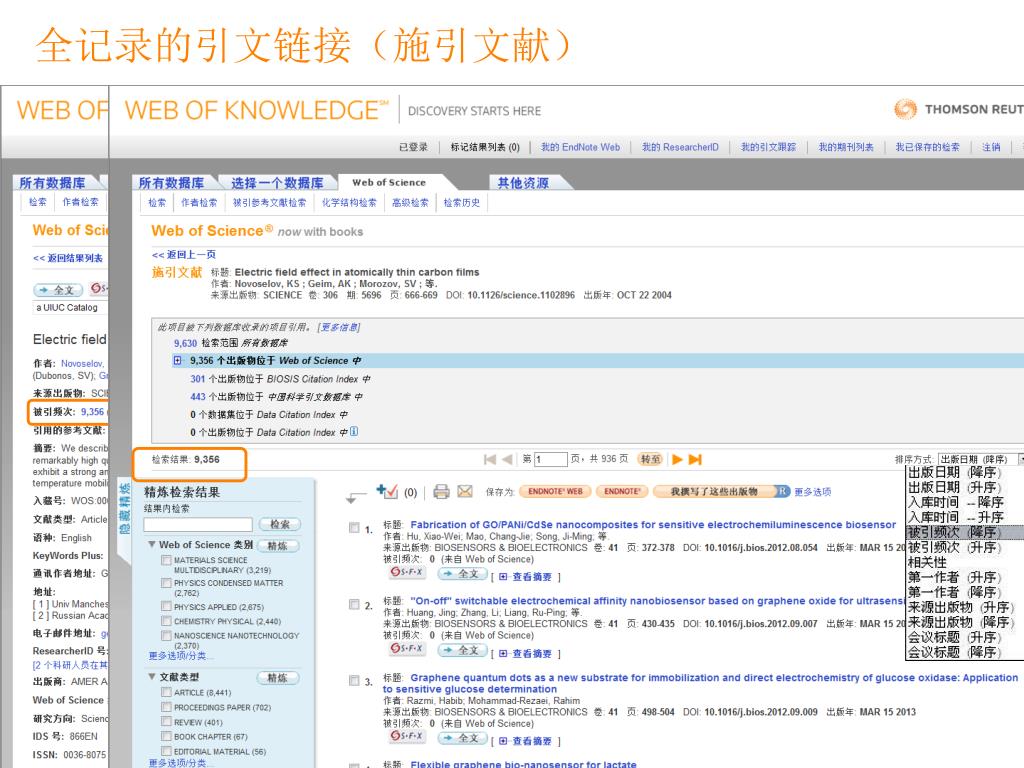Open the Web of Science tab
This screenshot has width=1024, height=768.
pos(389,183)
